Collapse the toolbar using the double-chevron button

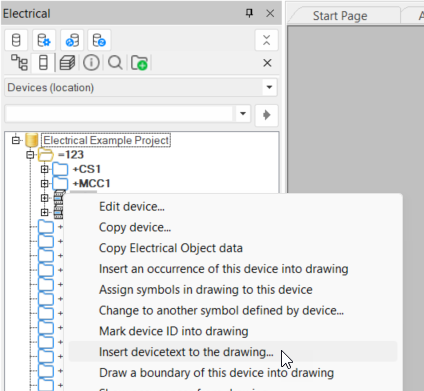[x=266, y=40]
